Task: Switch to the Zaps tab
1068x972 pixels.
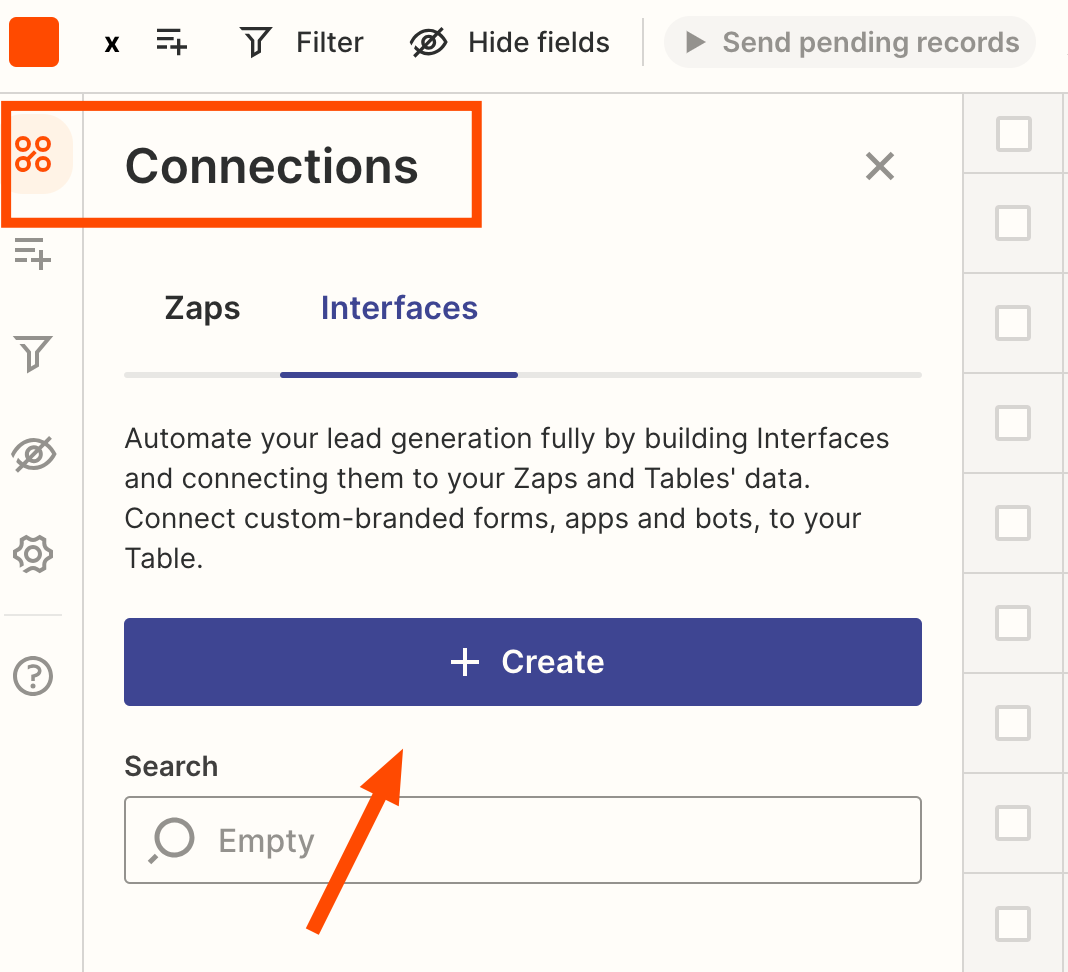Action: click(x=202, y=308)
